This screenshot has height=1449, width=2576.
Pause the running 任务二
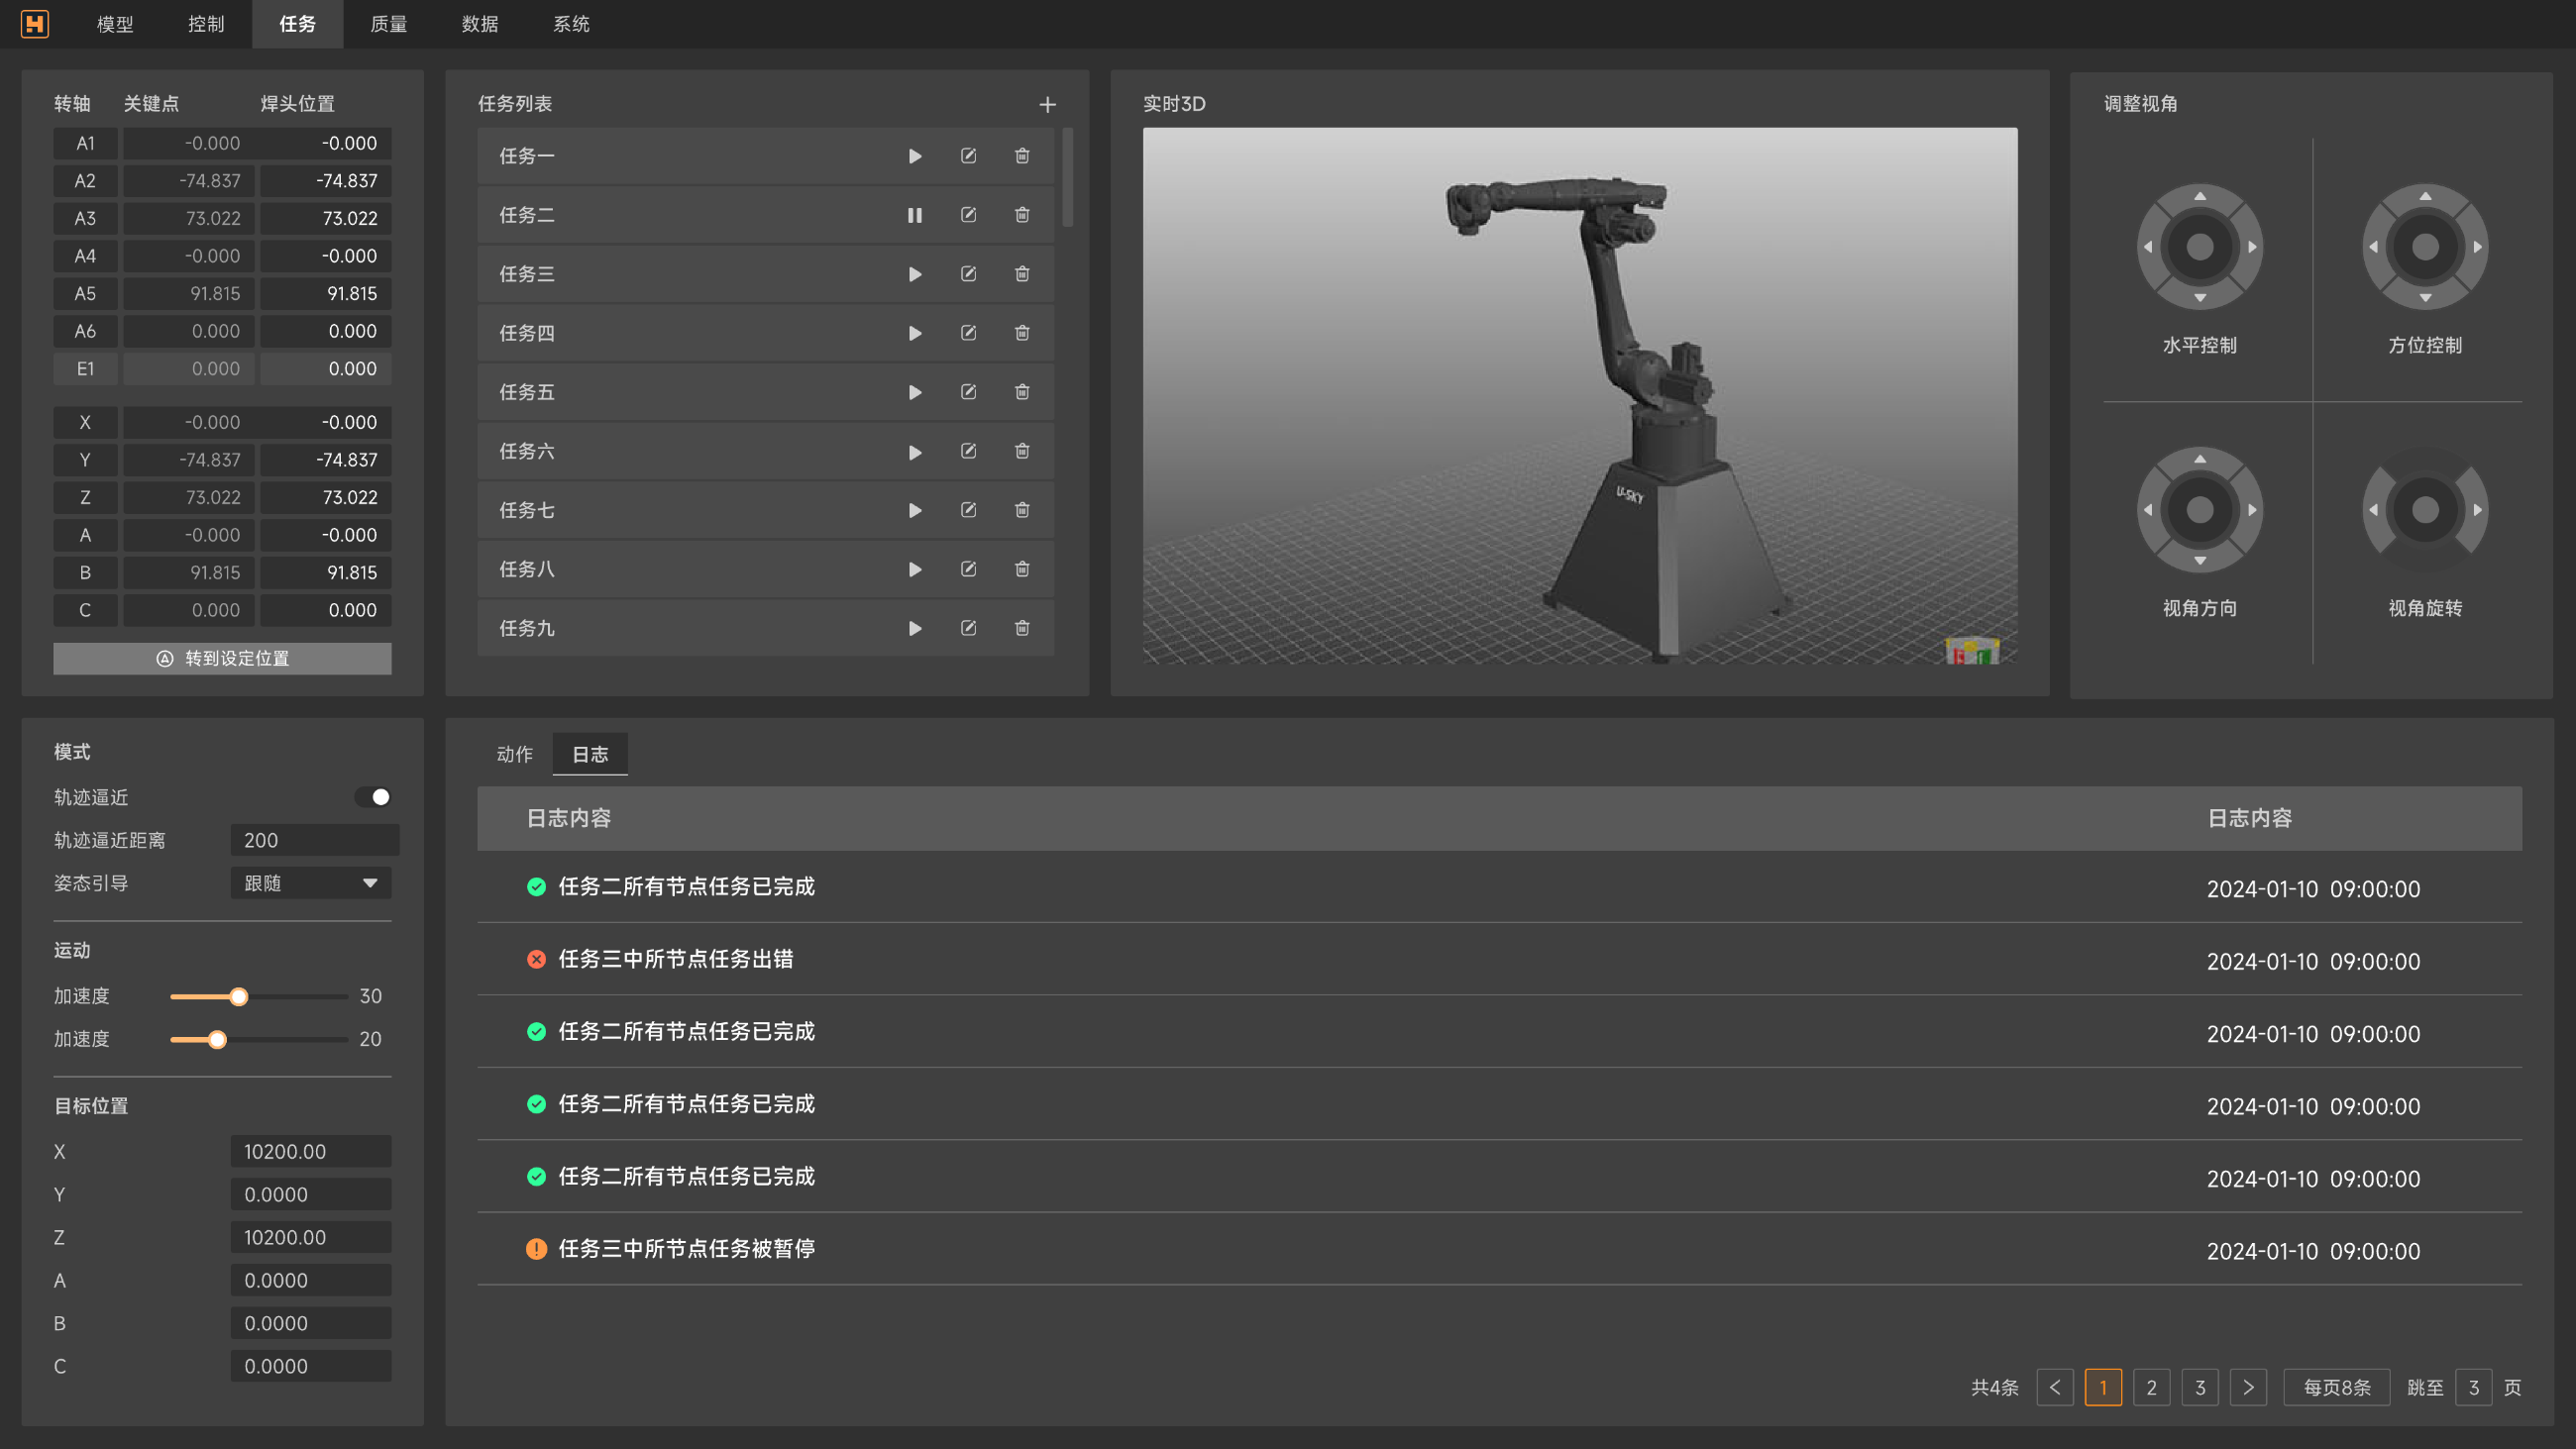click(914, 215)
